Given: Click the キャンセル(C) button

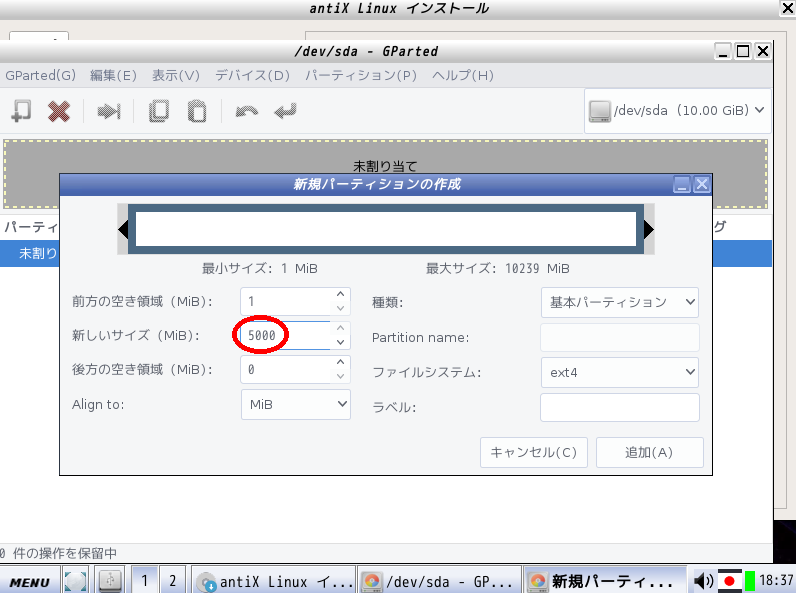Looking at the screenshot, I should coord(534,452).
